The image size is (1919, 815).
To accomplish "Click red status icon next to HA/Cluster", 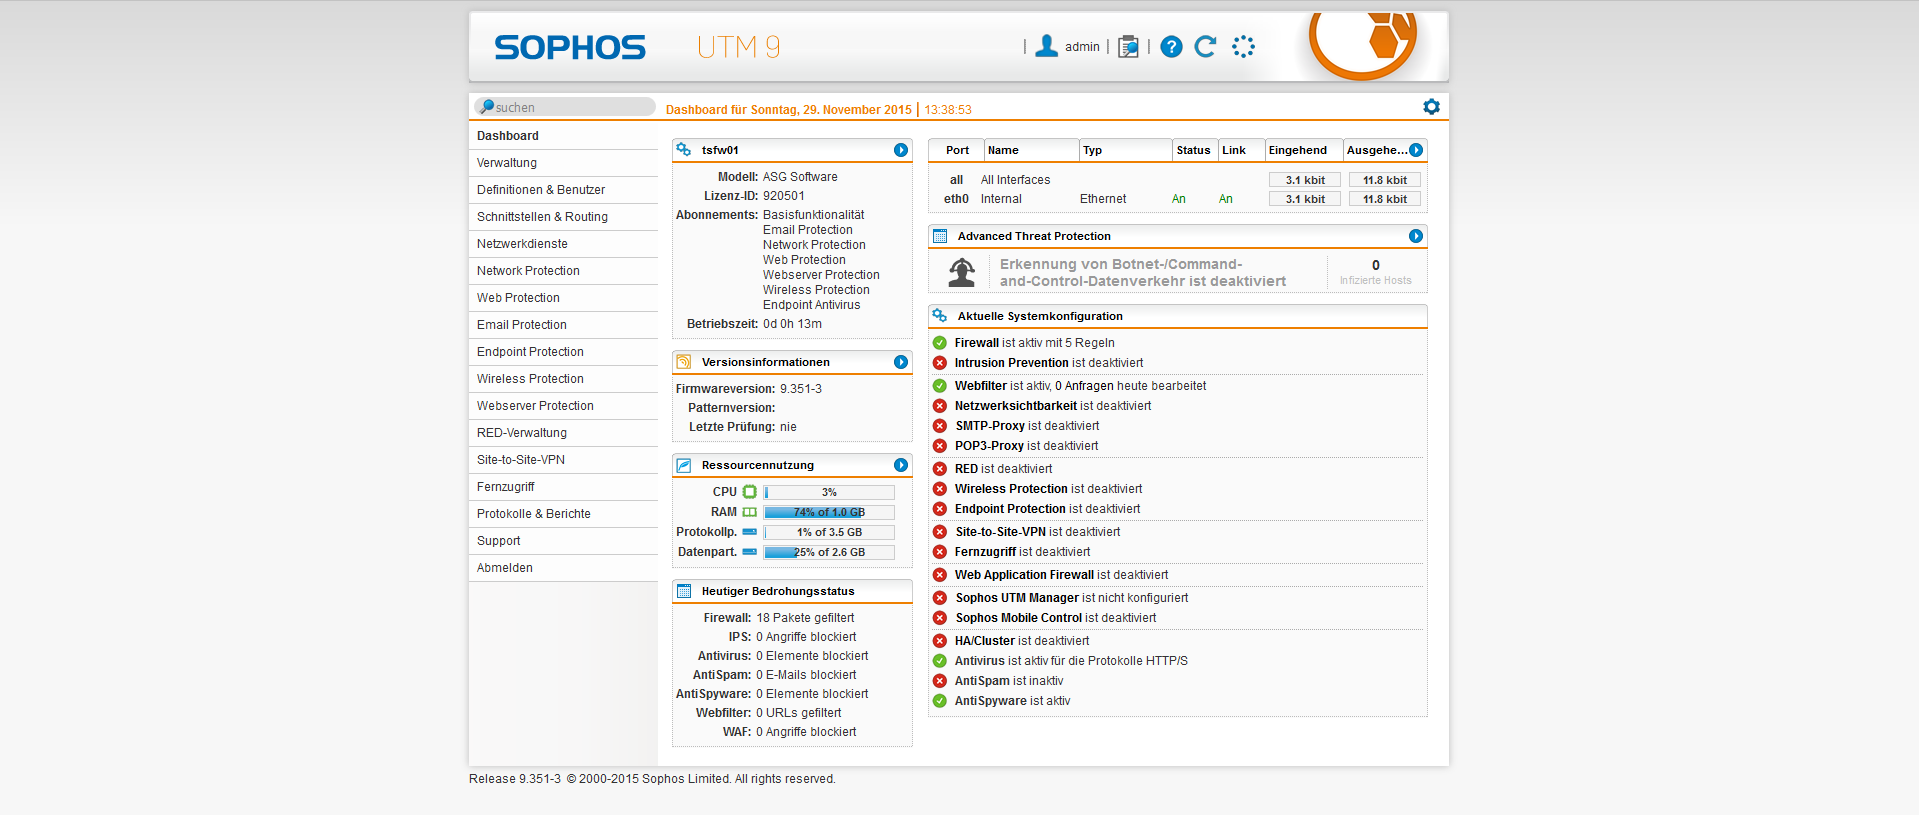I will pyautogui.click(x=940, y=641).
